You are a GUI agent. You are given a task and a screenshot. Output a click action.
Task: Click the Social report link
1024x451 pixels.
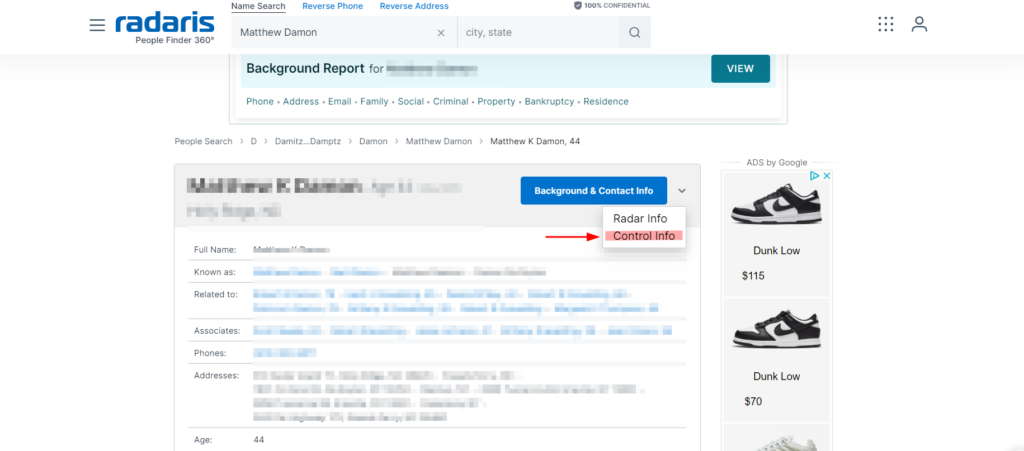pyautogui.click(x=411, y=101)
